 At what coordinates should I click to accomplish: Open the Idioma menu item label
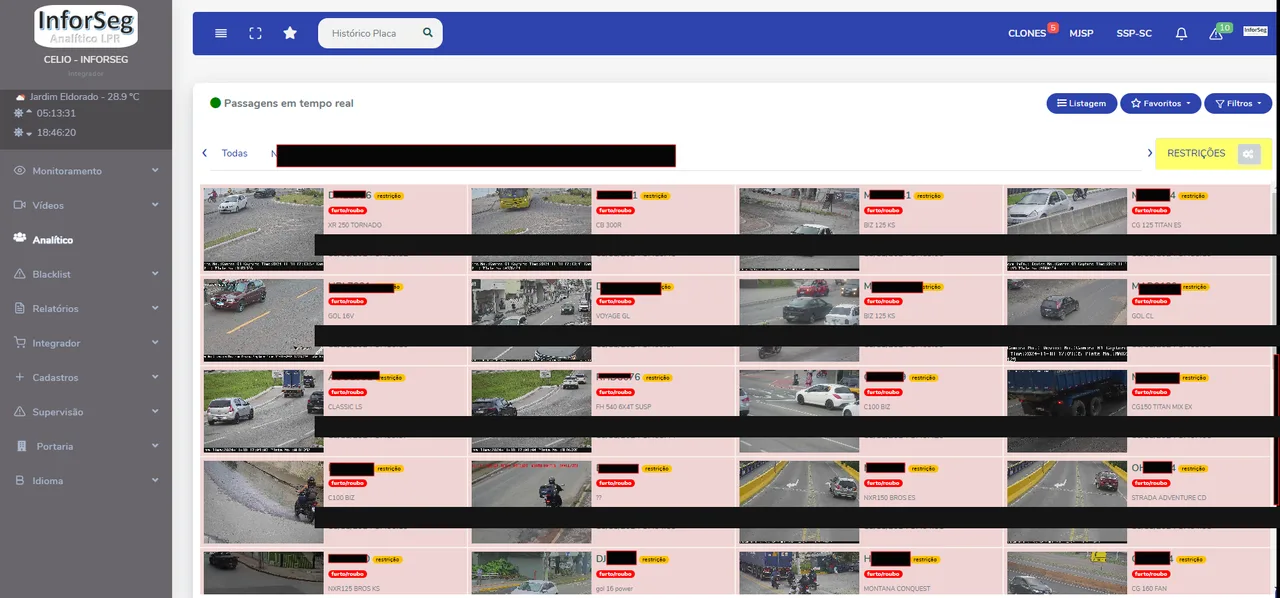click(48, 480)
